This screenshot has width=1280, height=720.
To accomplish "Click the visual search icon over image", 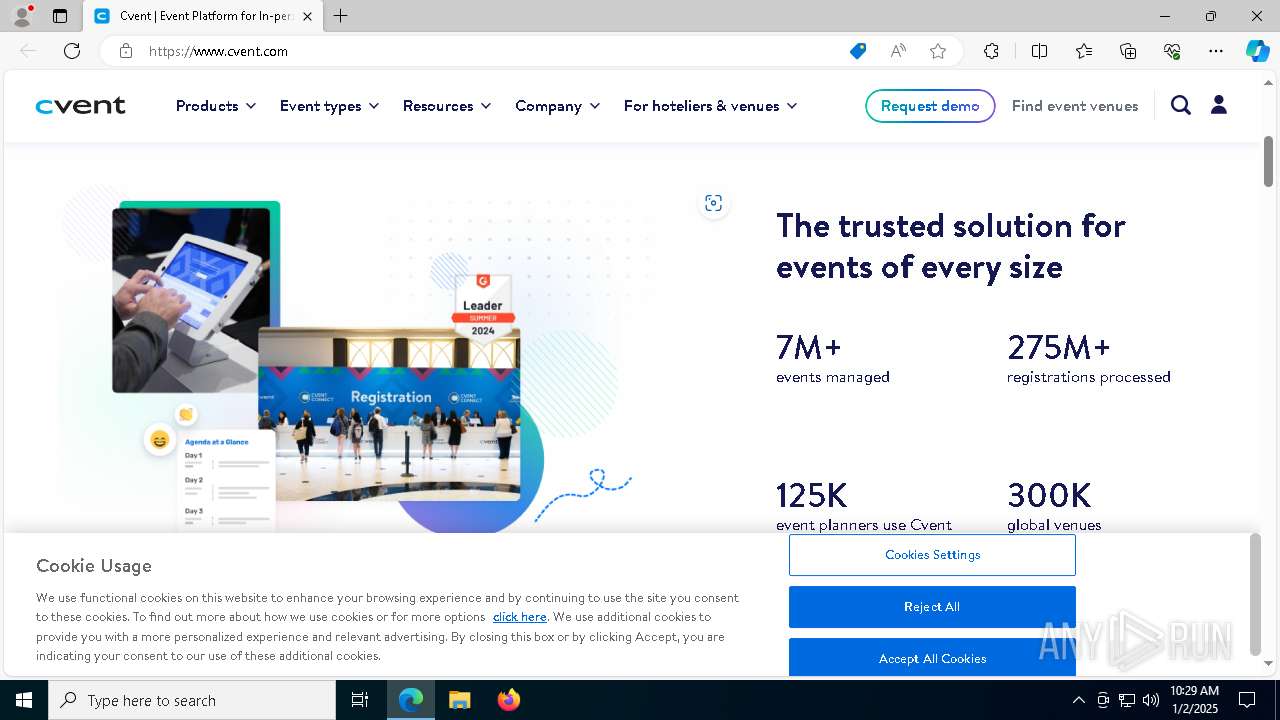I will 713,203.
